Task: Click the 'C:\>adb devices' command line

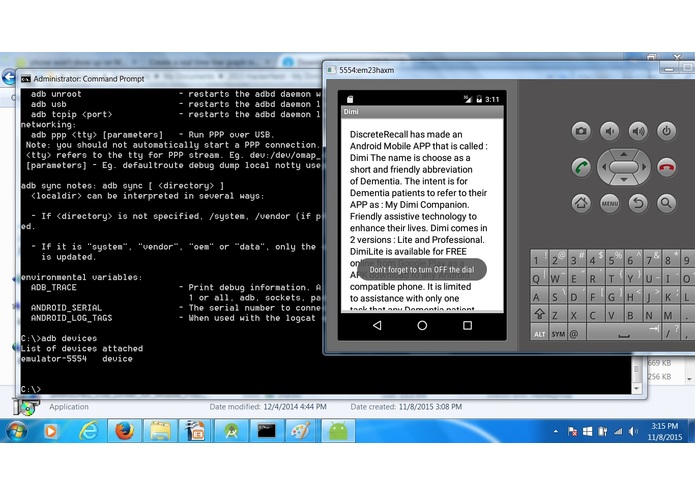Action: [x=59, y=338]
